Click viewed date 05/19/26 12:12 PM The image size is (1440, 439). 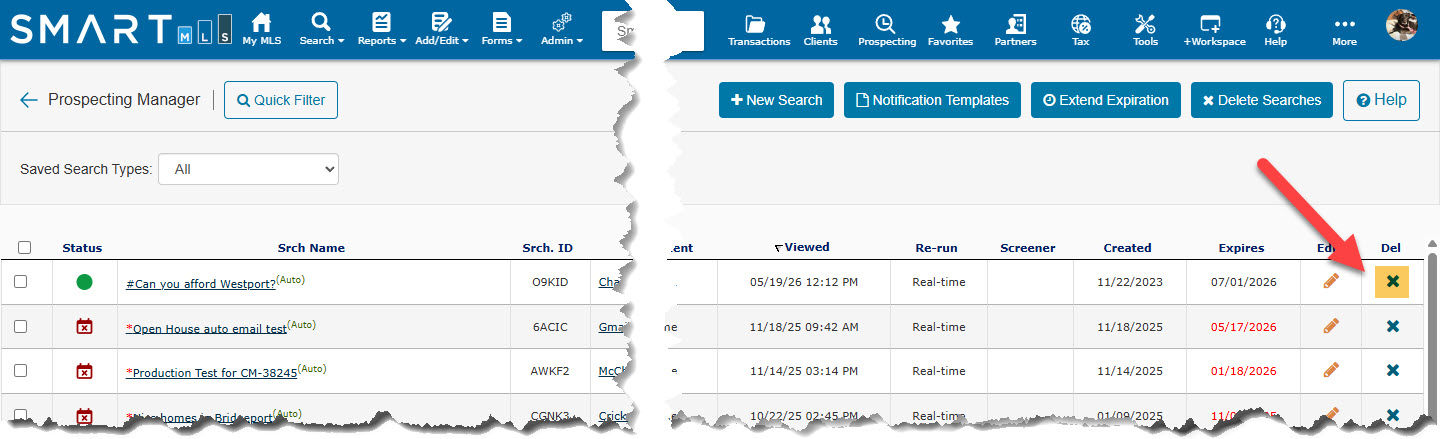point(803,282)
